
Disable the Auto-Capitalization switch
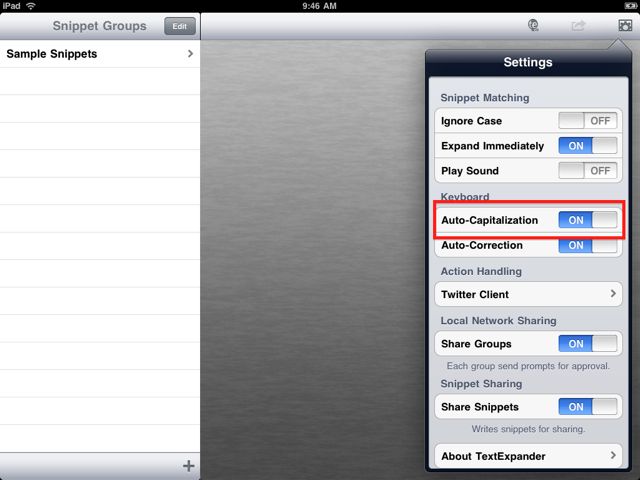pos(588,220)
